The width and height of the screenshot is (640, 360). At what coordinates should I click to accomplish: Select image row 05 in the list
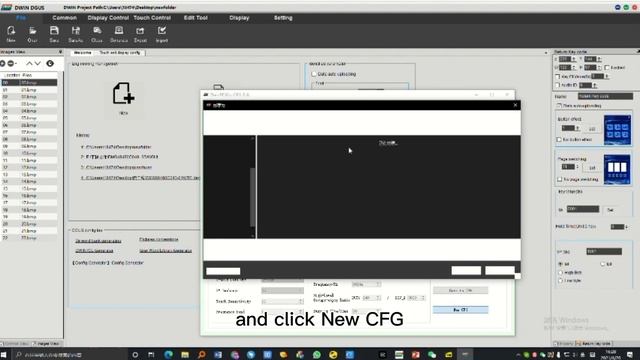tap(29, 118)
